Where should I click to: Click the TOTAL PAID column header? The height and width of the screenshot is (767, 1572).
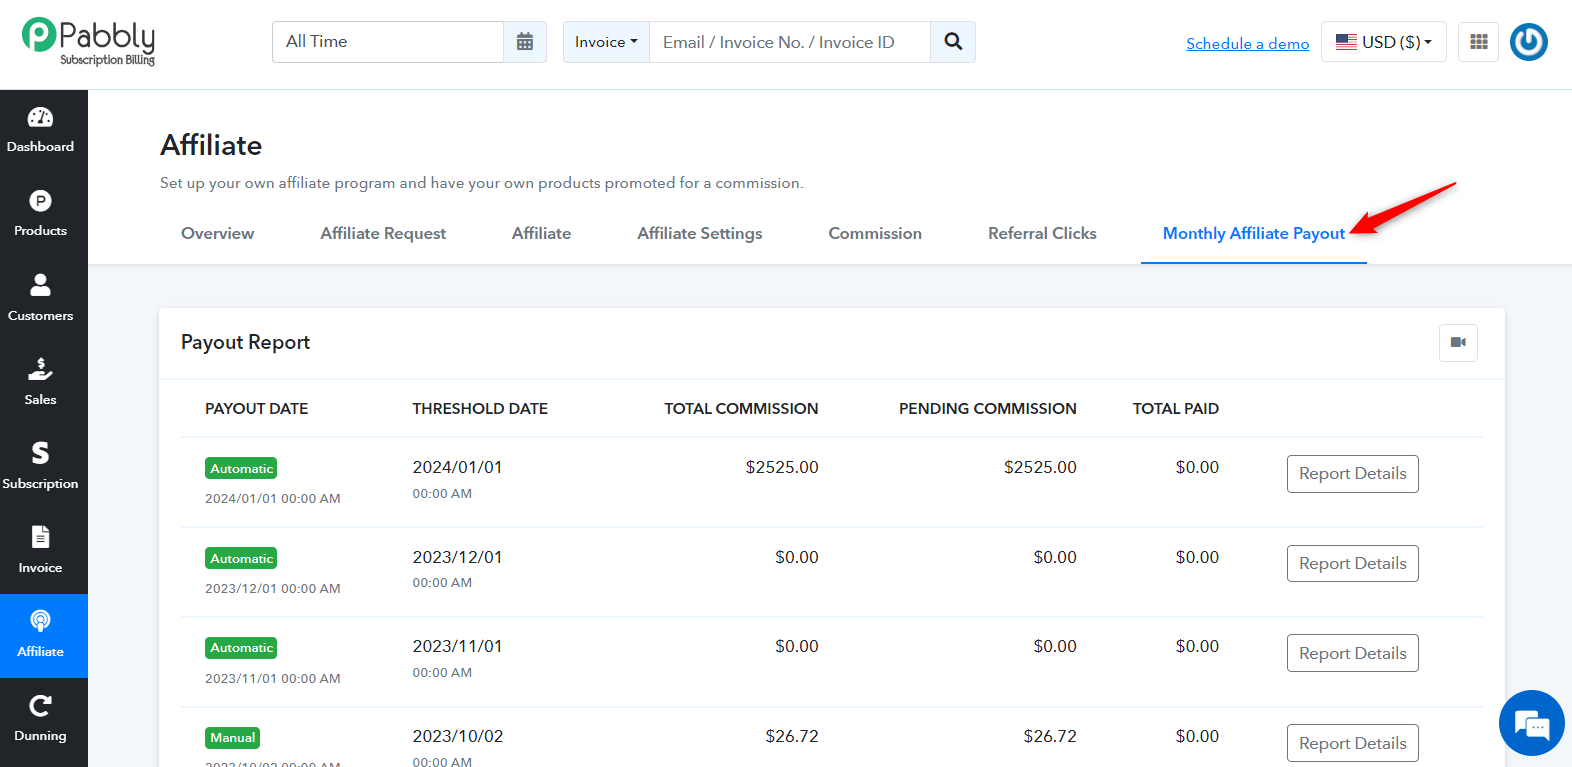tap(1175, 408)
